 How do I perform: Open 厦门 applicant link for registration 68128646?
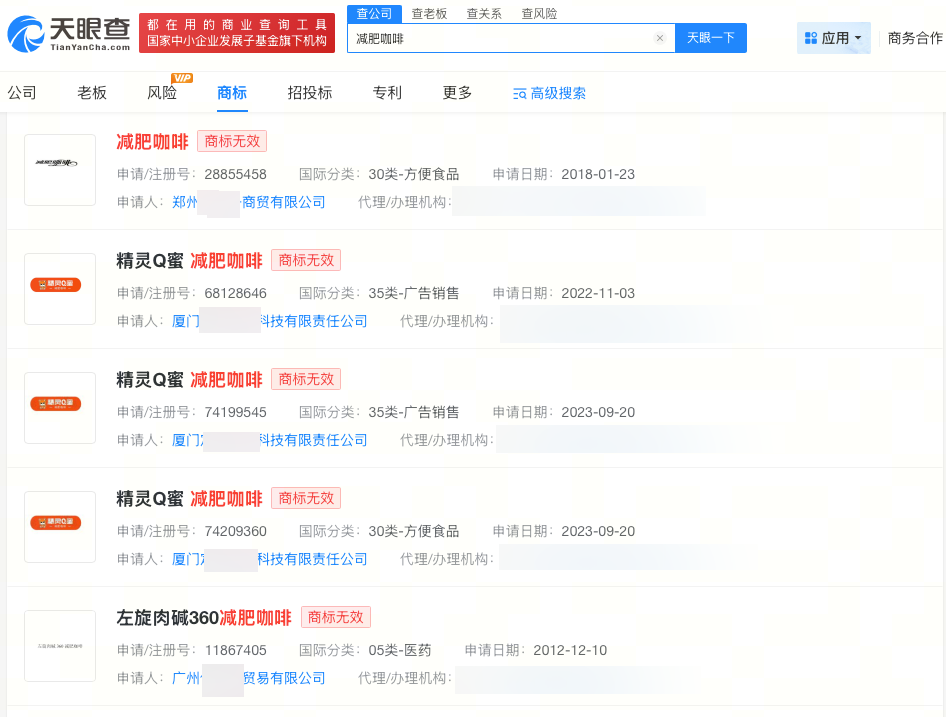270,321
